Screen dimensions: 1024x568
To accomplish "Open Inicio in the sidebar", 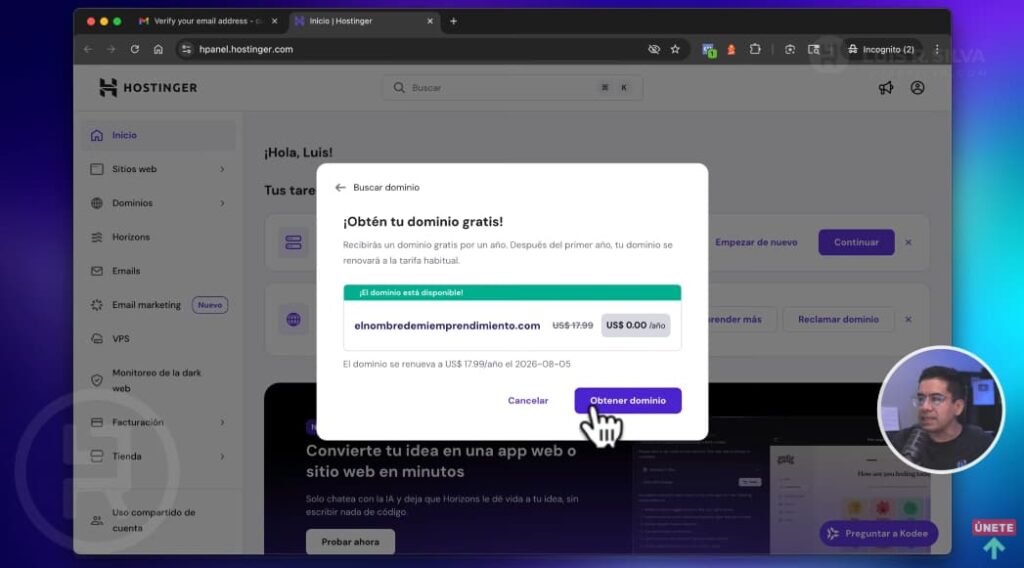I will 158,135.
